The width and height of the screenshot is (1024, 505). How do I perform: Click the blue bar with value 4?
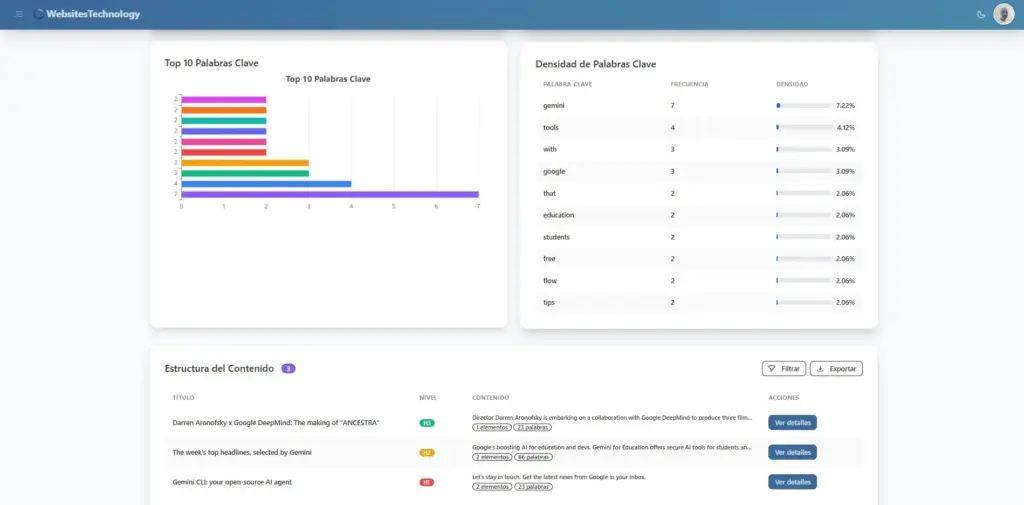[266, 184]
